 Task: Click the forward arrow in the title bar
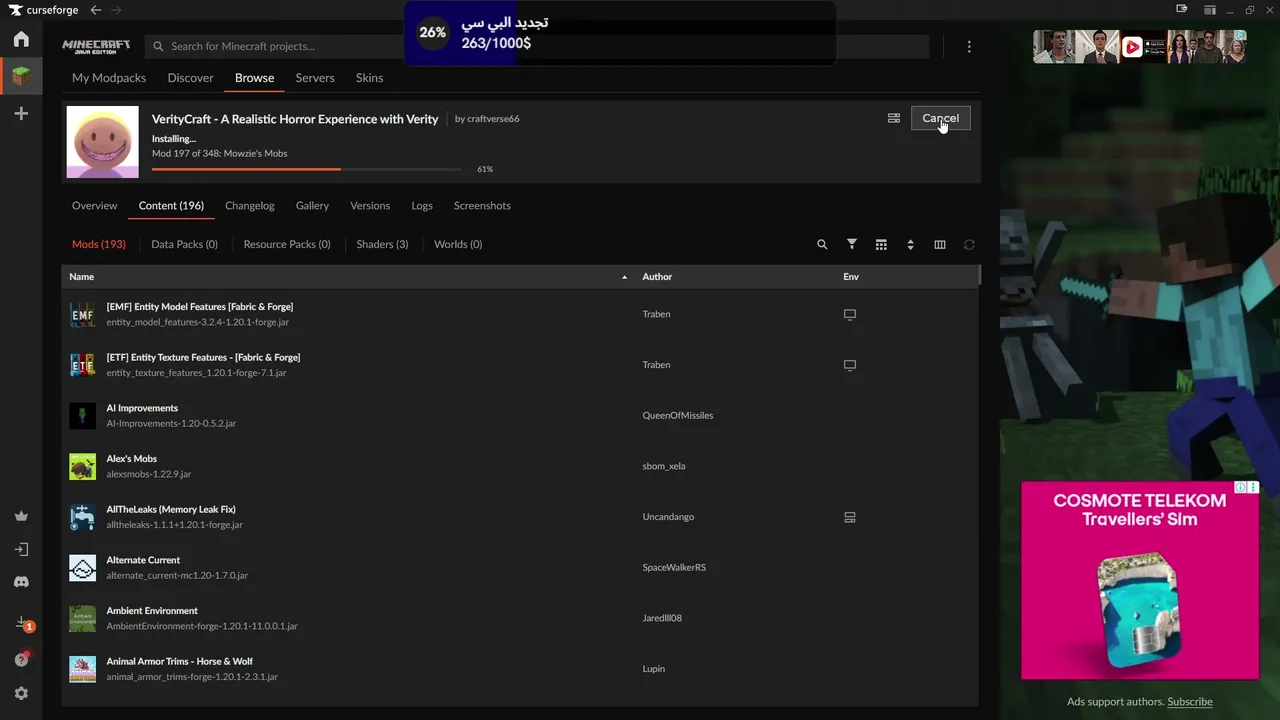pos(117,10)
